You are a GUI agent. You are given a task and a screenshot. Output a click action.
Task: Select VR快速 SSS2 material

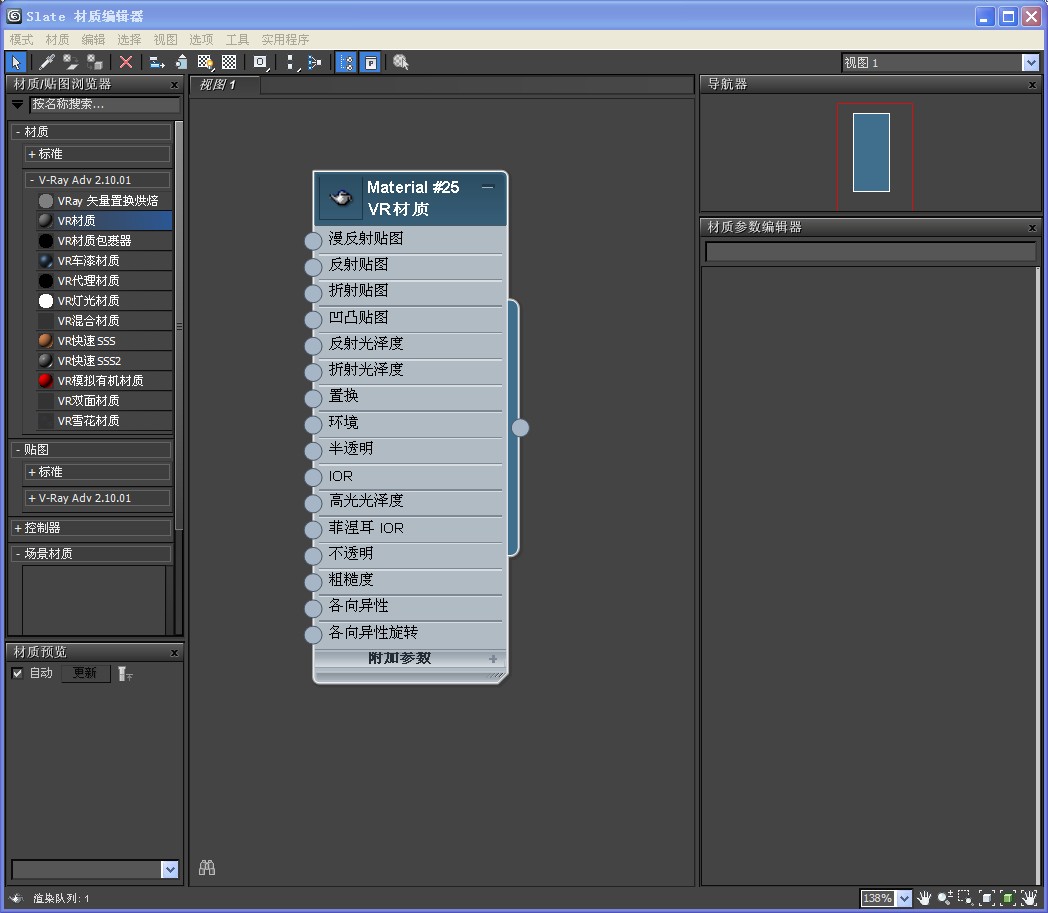(104, 361)
